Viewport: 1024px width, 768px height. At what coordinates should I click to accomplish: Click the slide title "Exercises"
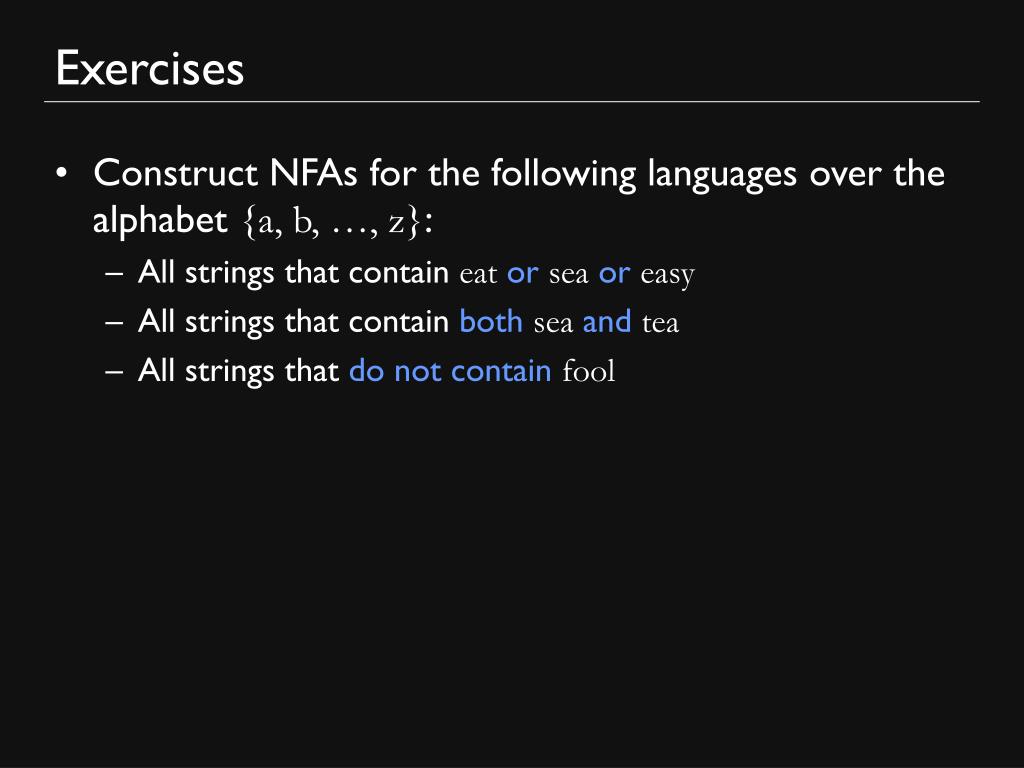pos(150,68)
